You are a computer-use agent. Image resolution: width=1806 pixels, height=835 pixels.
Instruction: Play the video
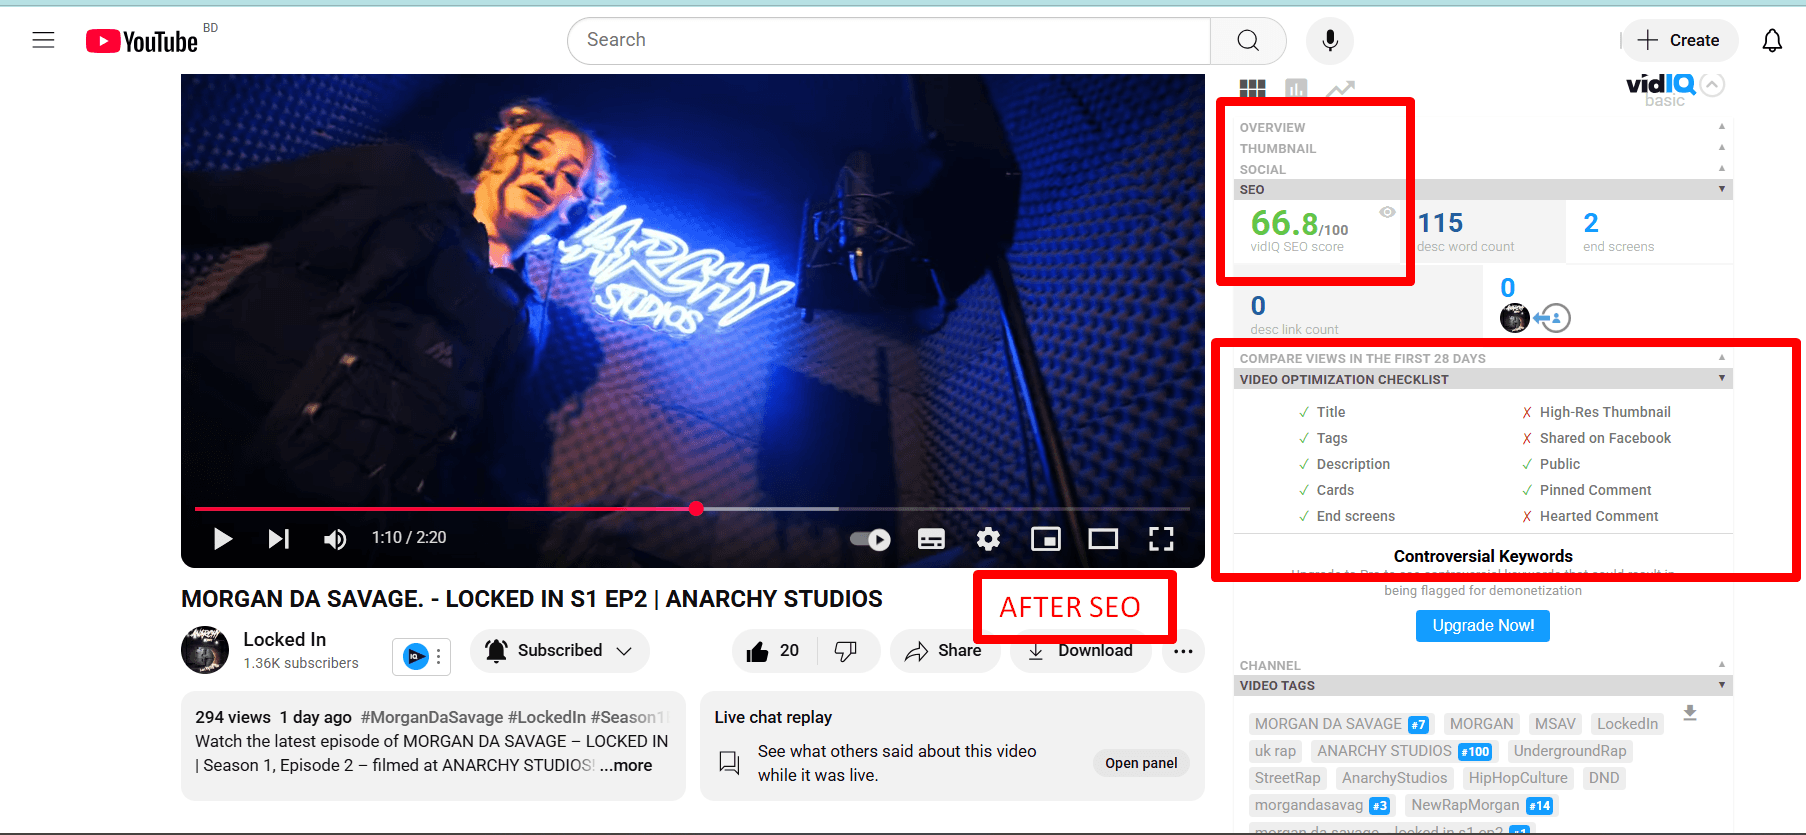click(222, 539)
